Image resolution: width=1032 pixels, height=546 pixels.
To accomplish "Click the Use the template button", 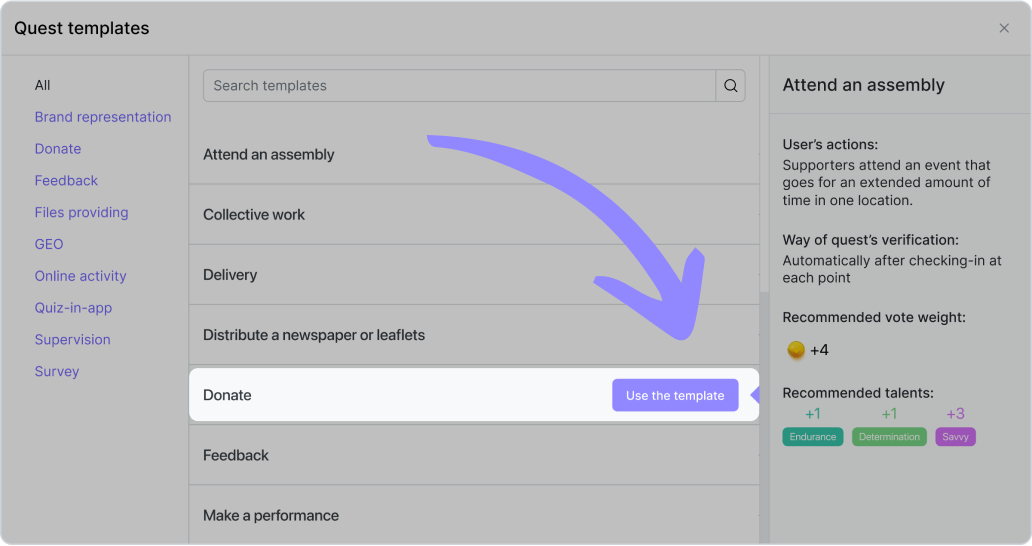I will point(675,395).
